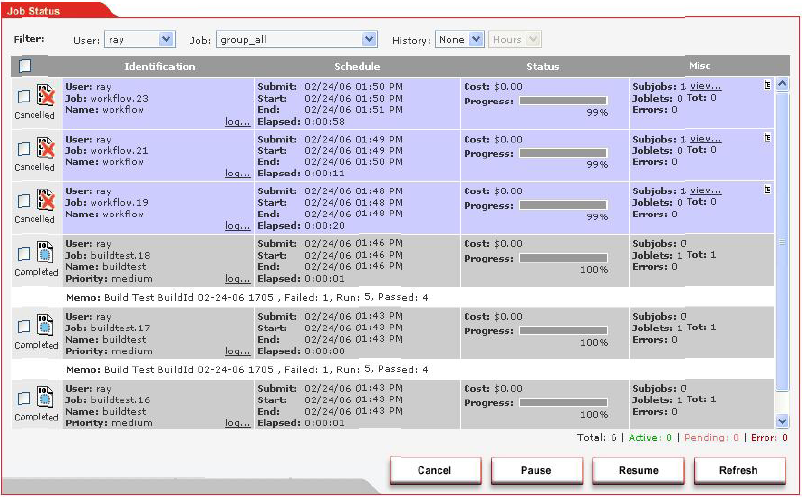Open the details page icon for workflow.23
This screenshot has height=497, width=802.
coord(767,86)
